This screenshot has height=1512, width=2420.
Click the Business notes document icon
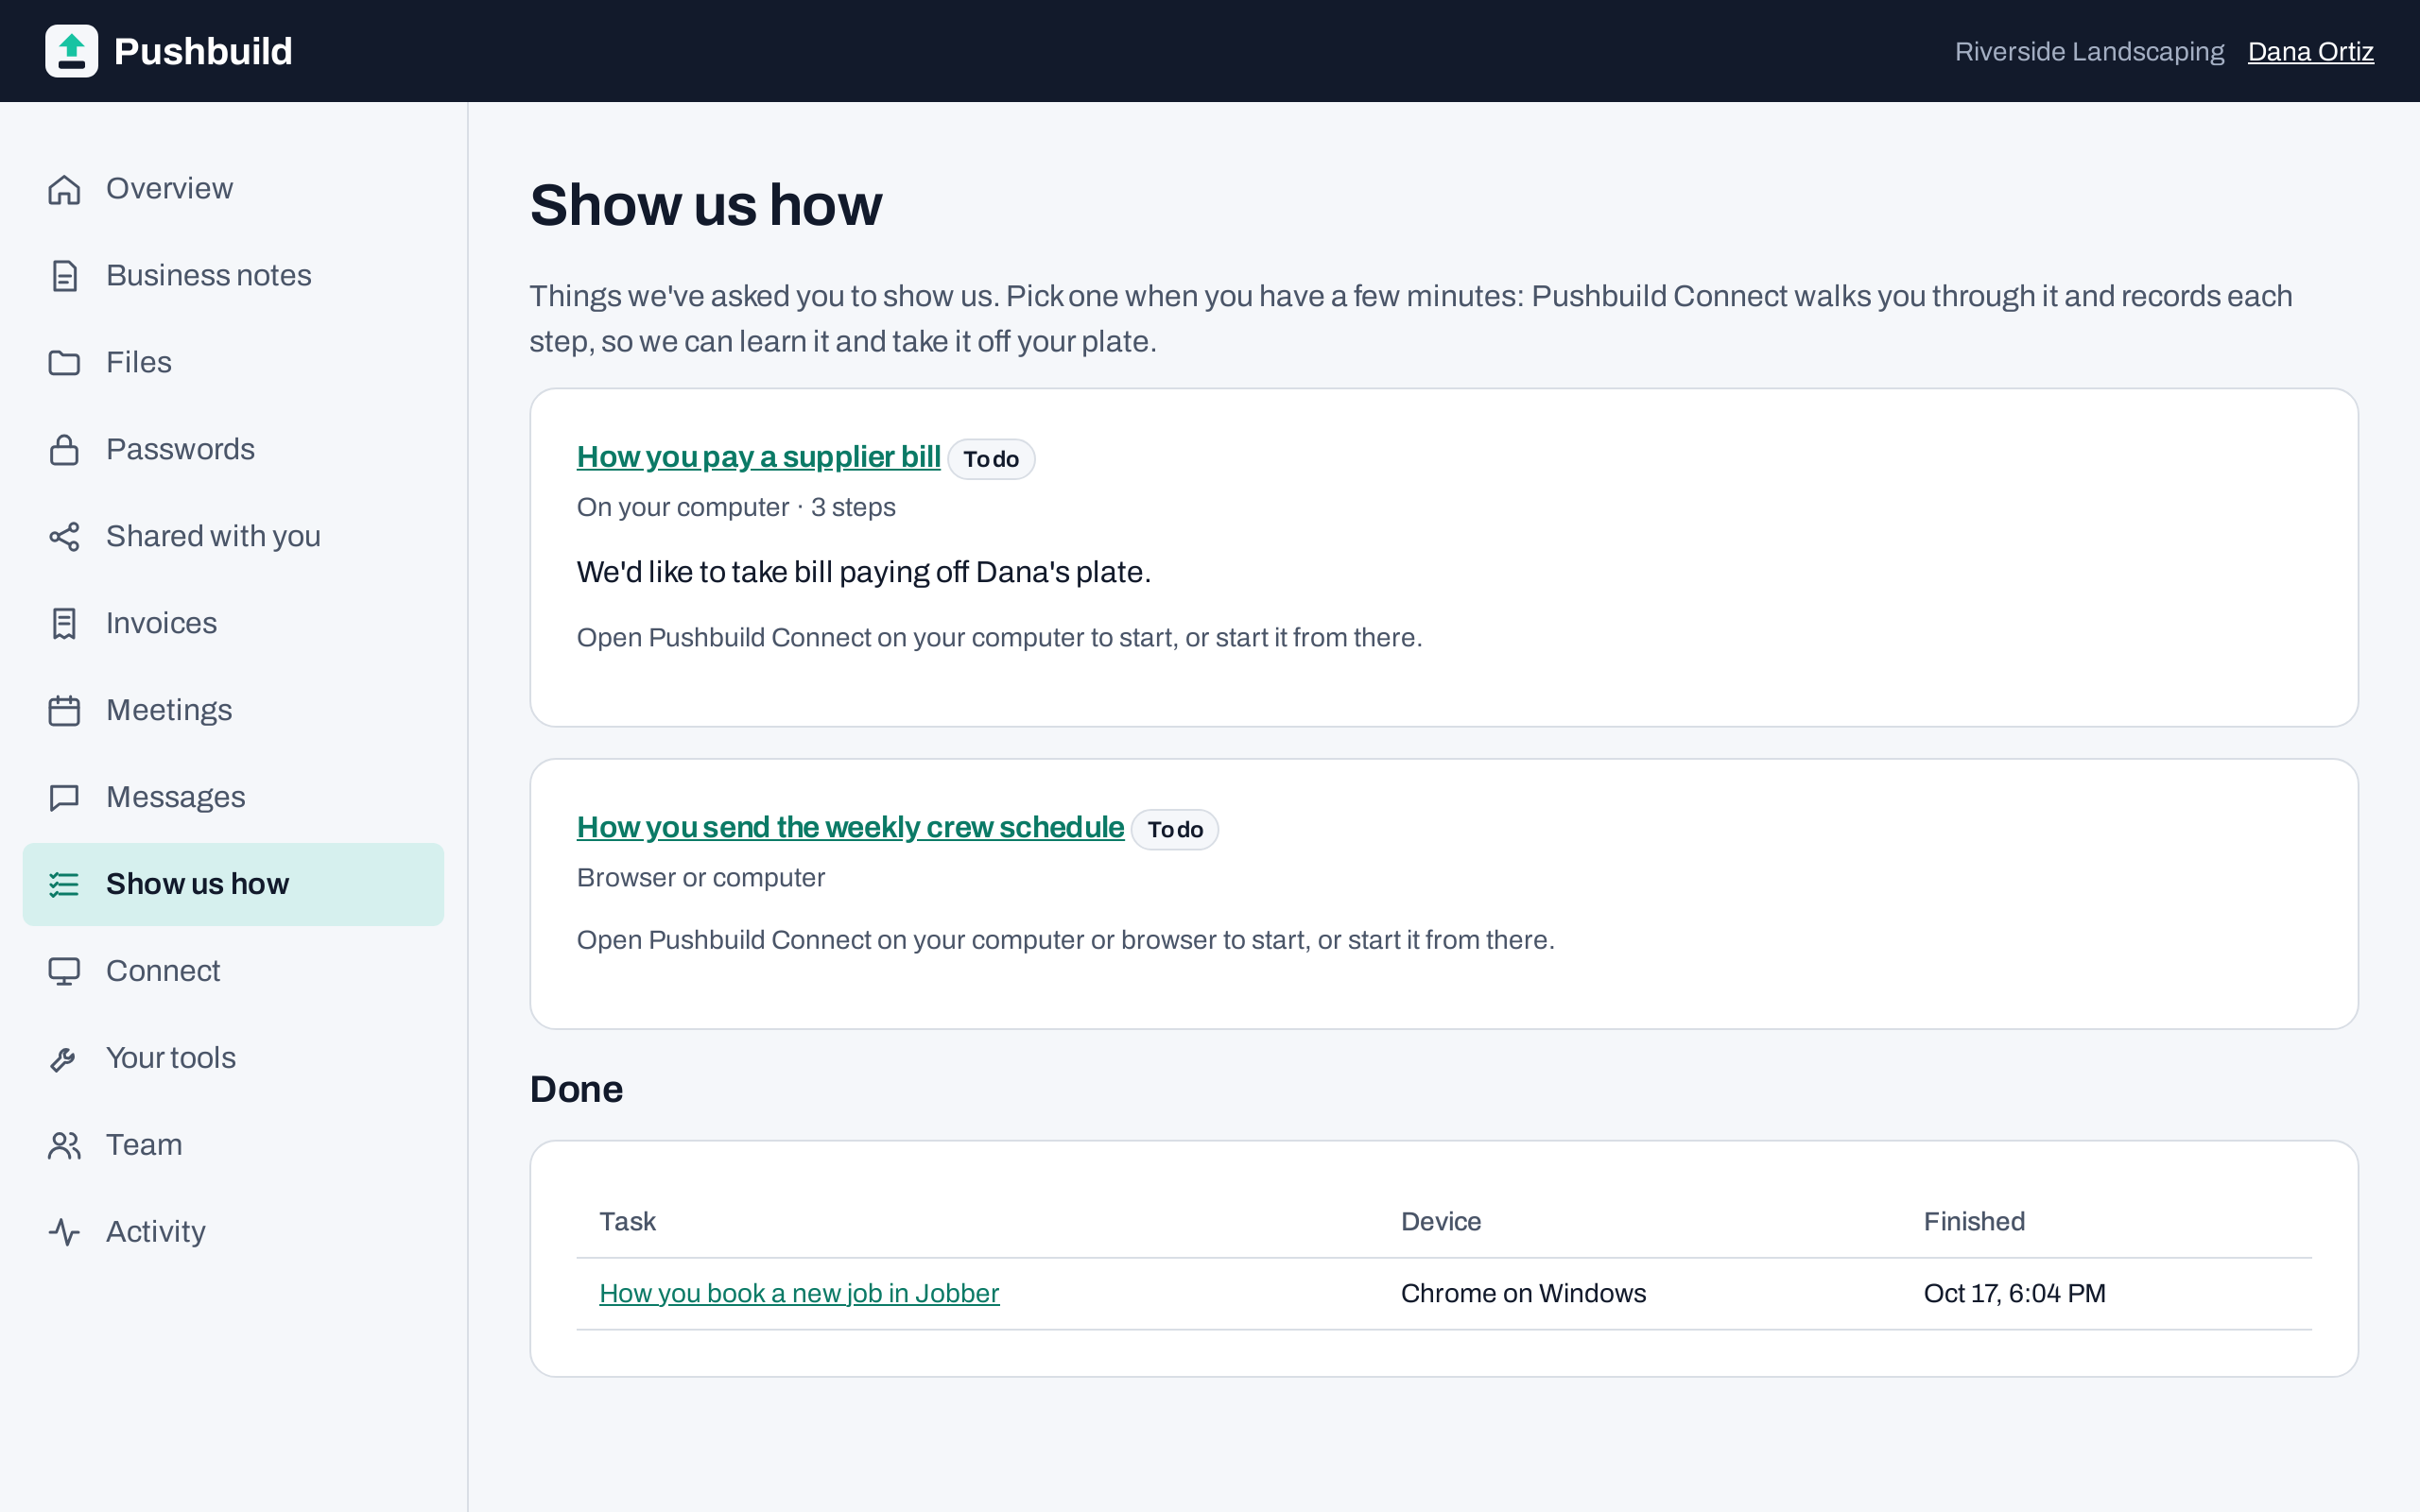tap(64, 276)
